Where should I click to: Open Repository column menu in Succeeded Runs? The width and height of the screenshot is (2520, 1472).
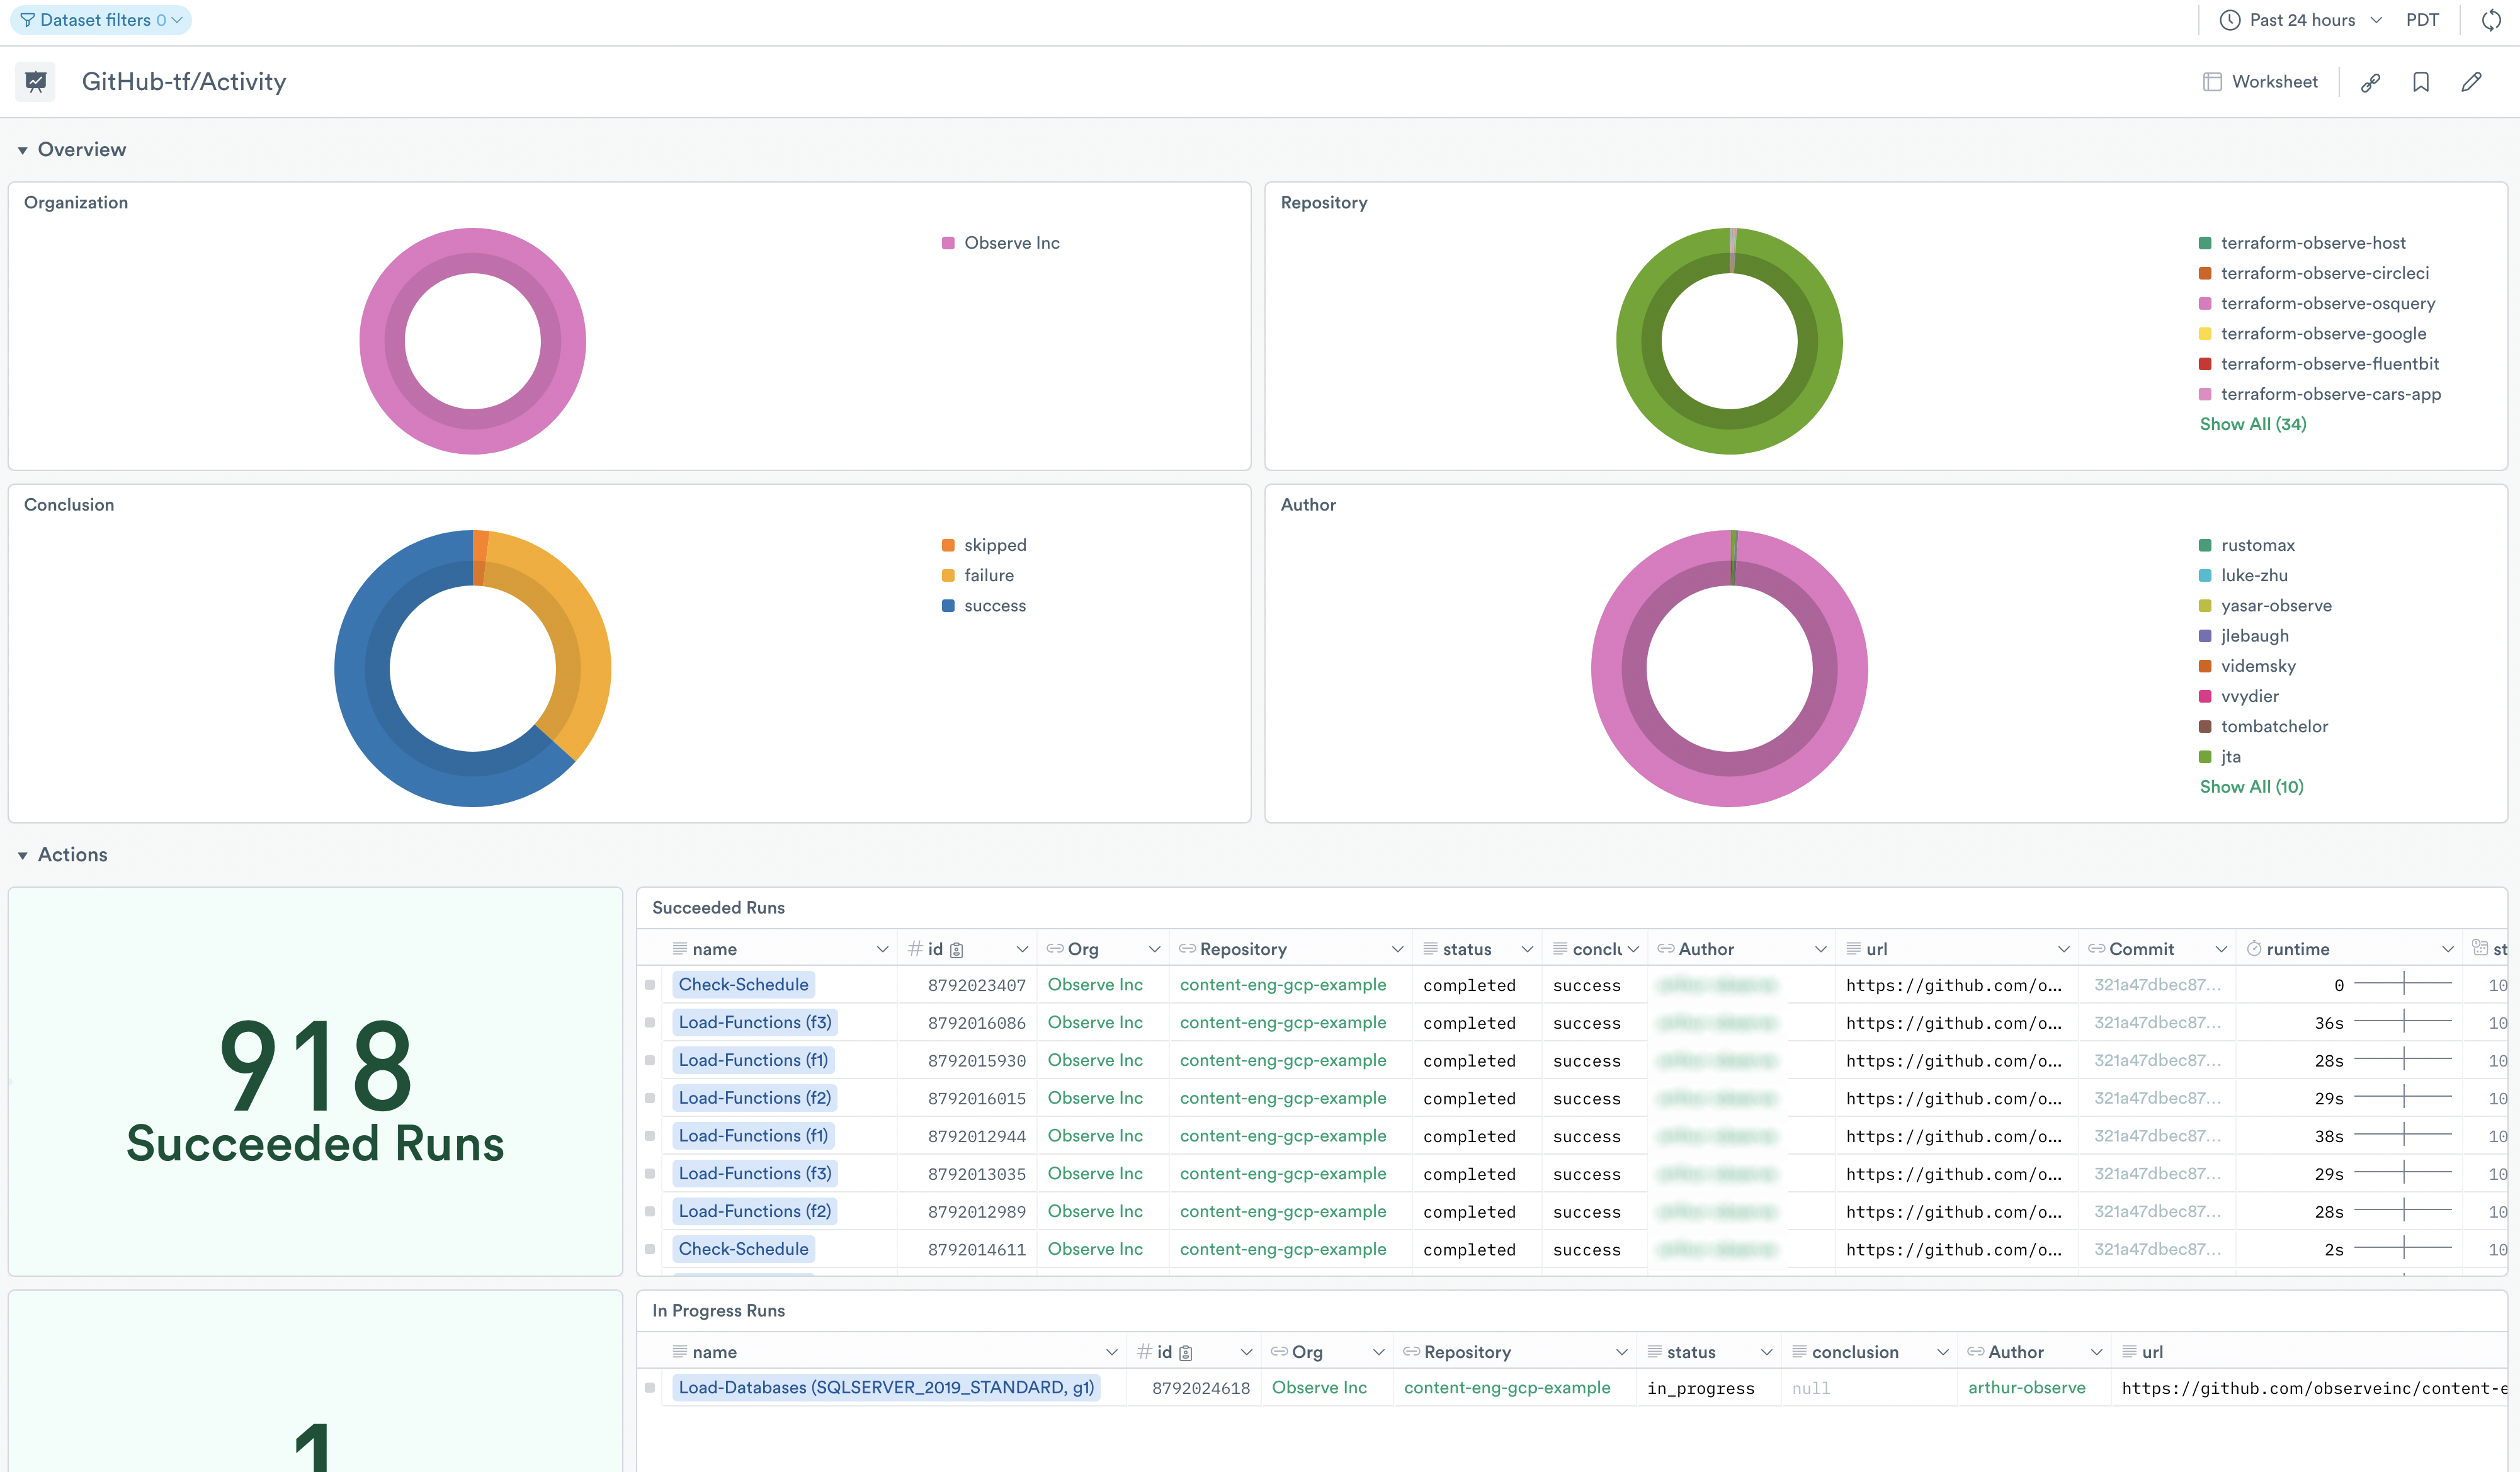pyautogui.click(x=1397, y=949)
